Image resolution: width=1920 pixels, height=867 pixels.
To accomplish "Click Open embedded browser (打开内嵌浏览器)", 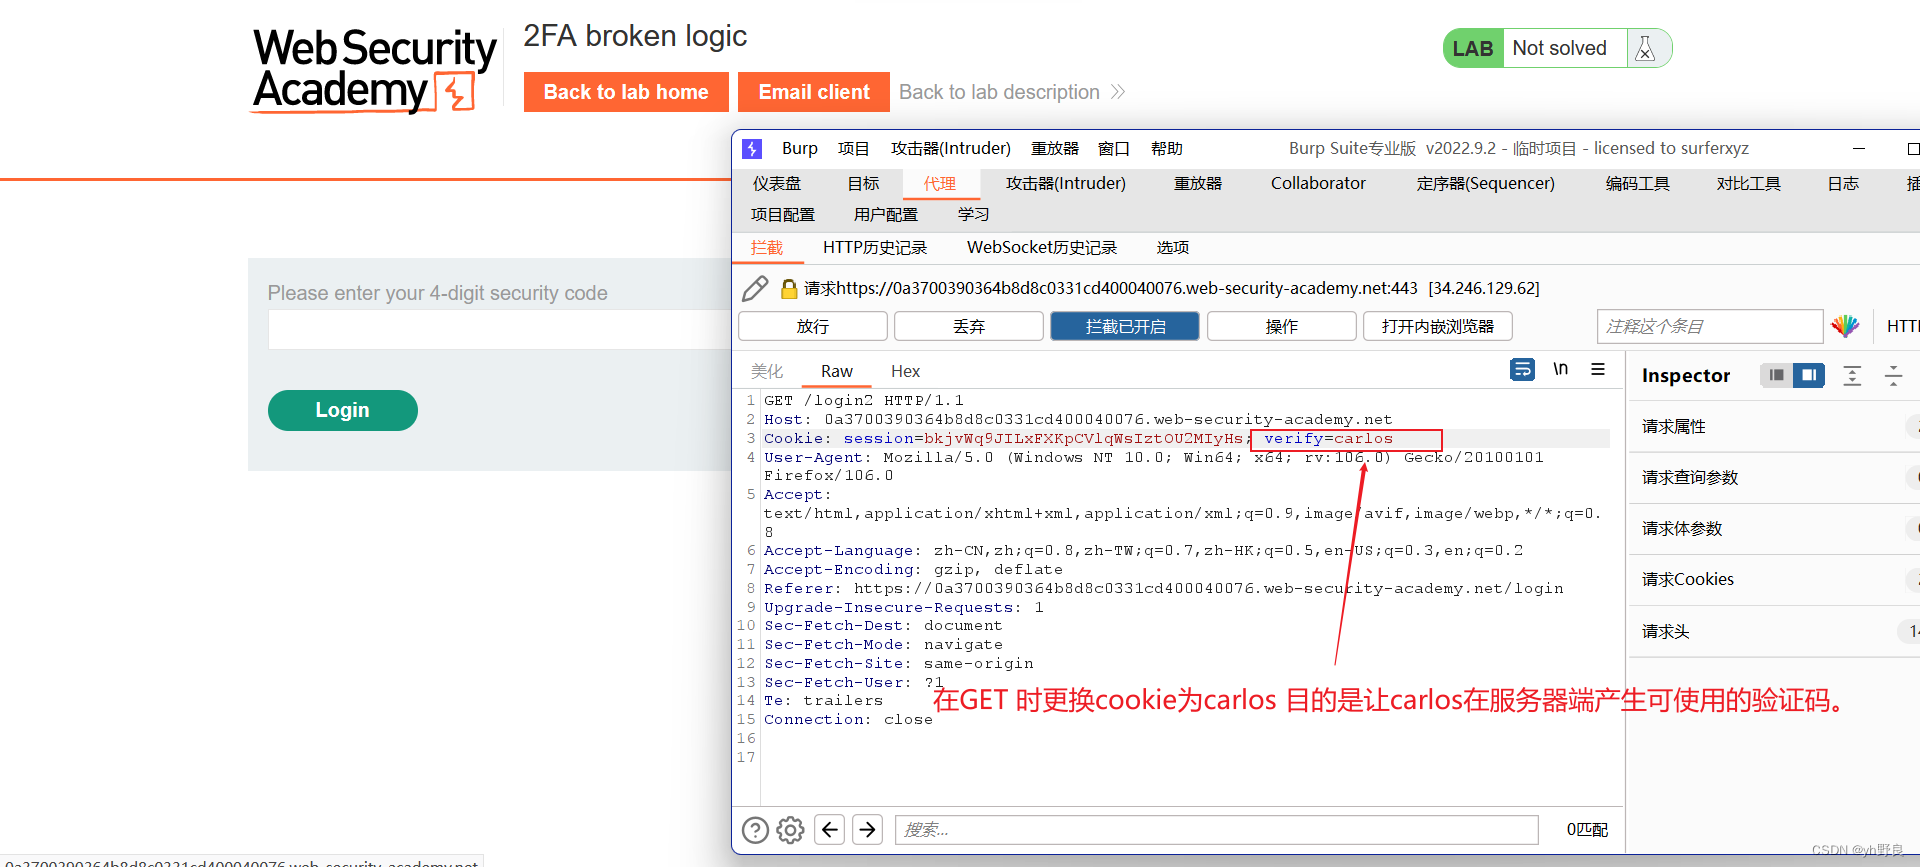I will (1438, 326).
